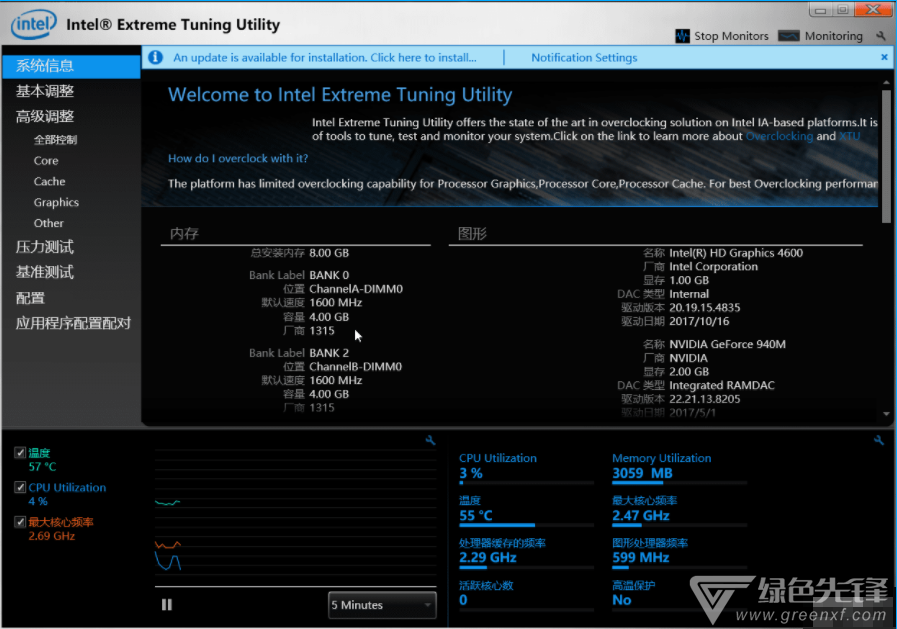Screen dimensions: 897x629
Task: Open 压力测试 page
Action: [x=45, y=247]
